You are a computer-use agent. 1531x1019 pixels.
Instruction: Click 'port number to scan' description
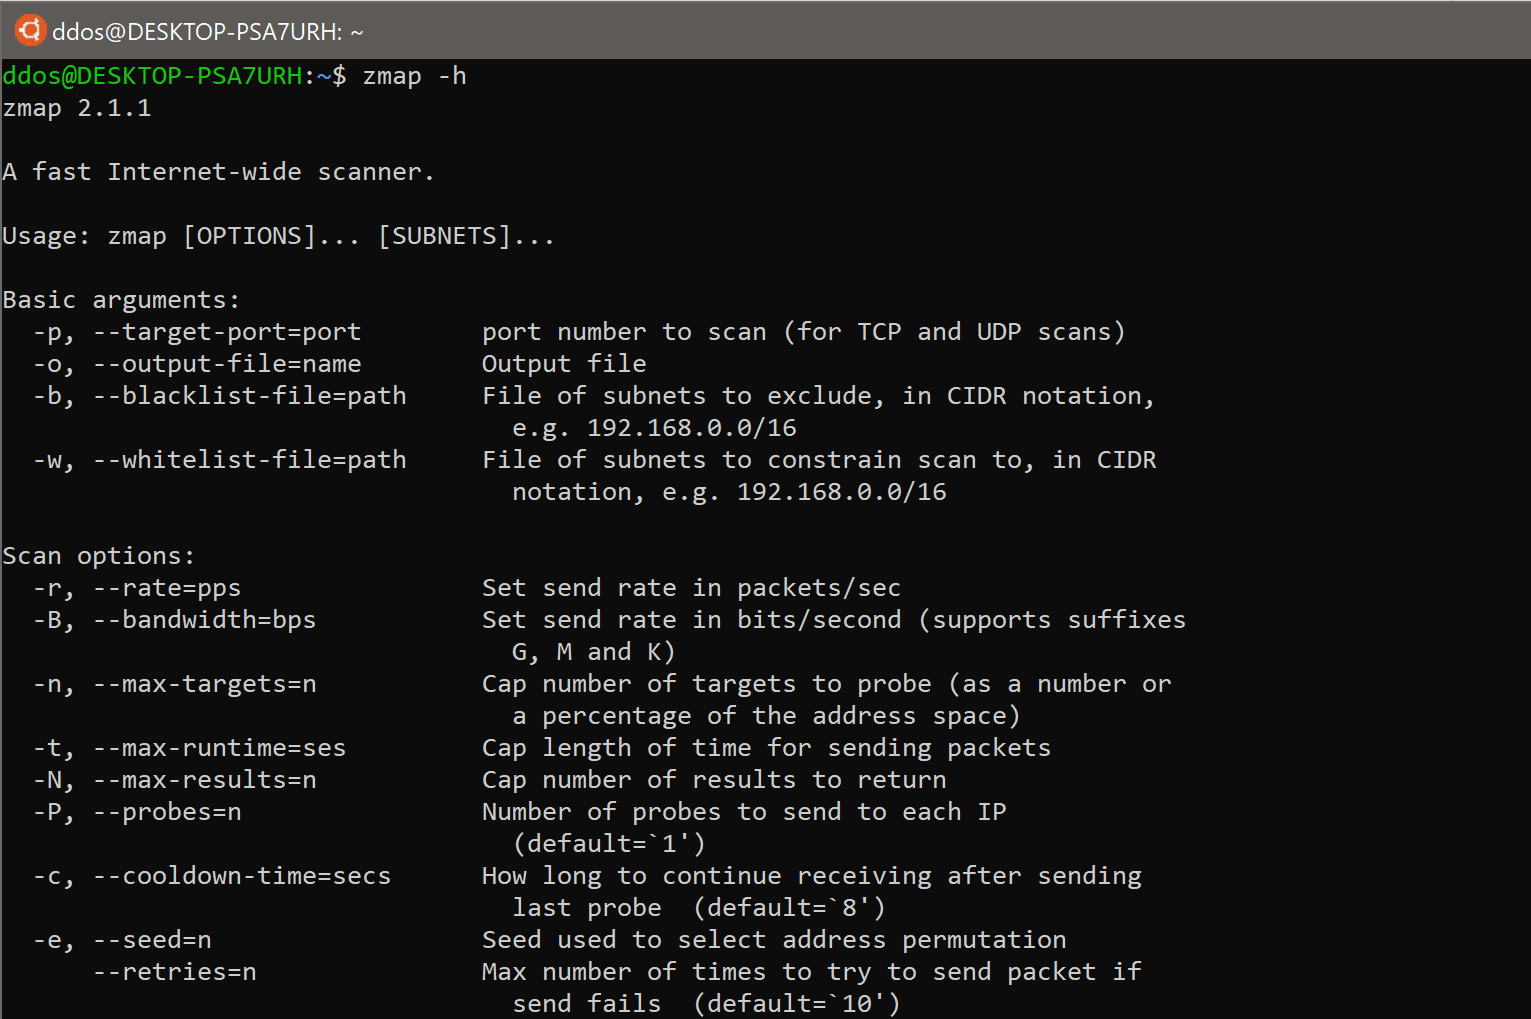click(x=624, y=332)
